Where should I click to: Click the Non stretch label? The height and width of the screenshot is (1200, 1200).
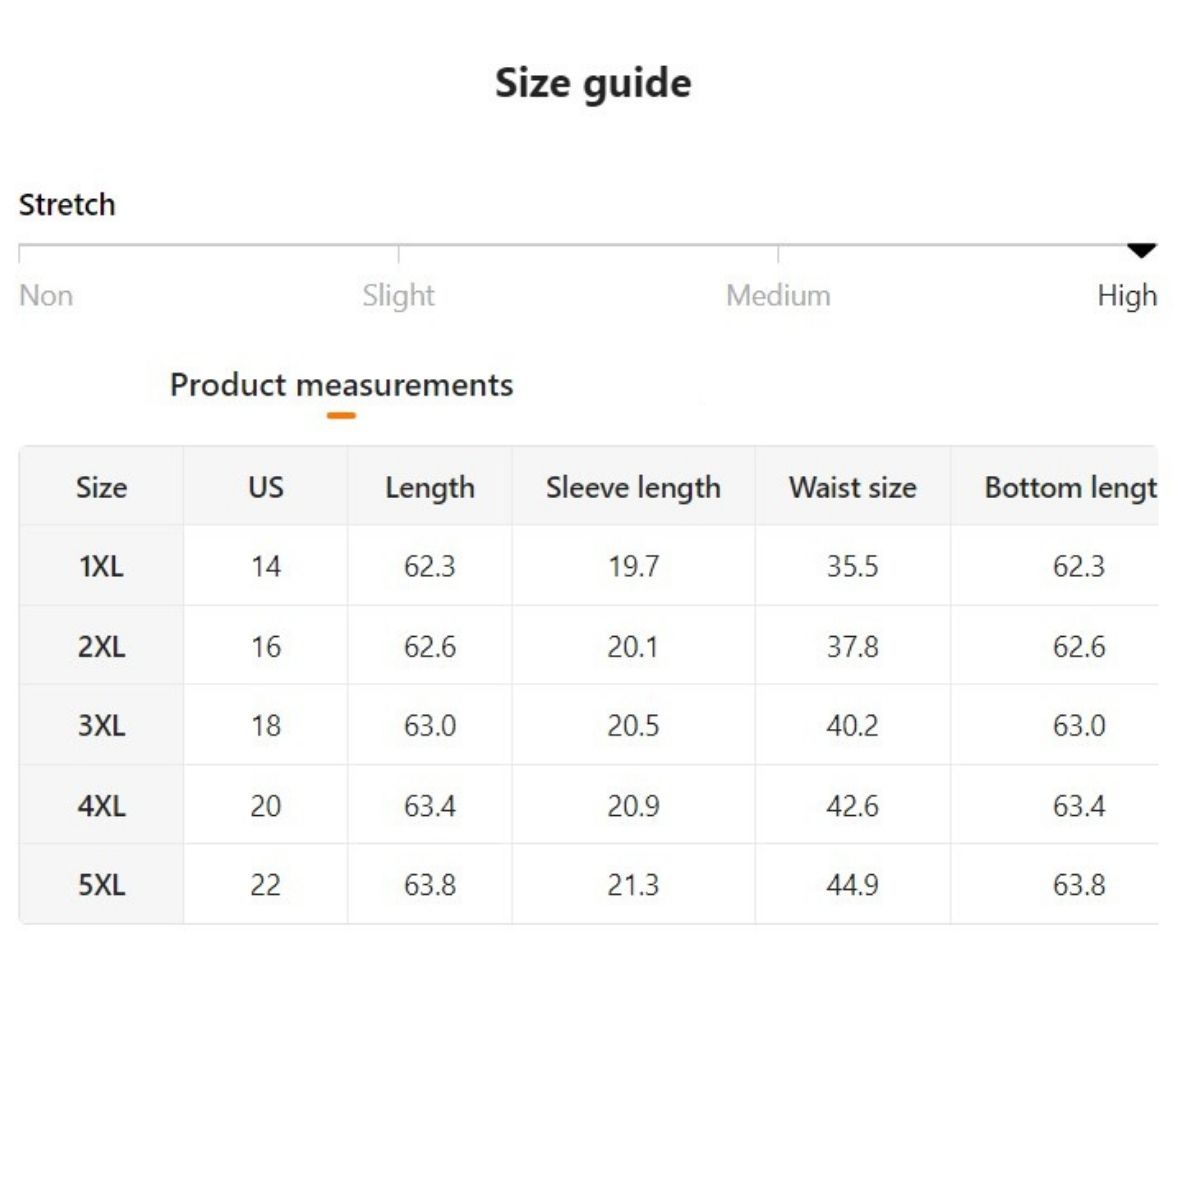click(46, 296)
